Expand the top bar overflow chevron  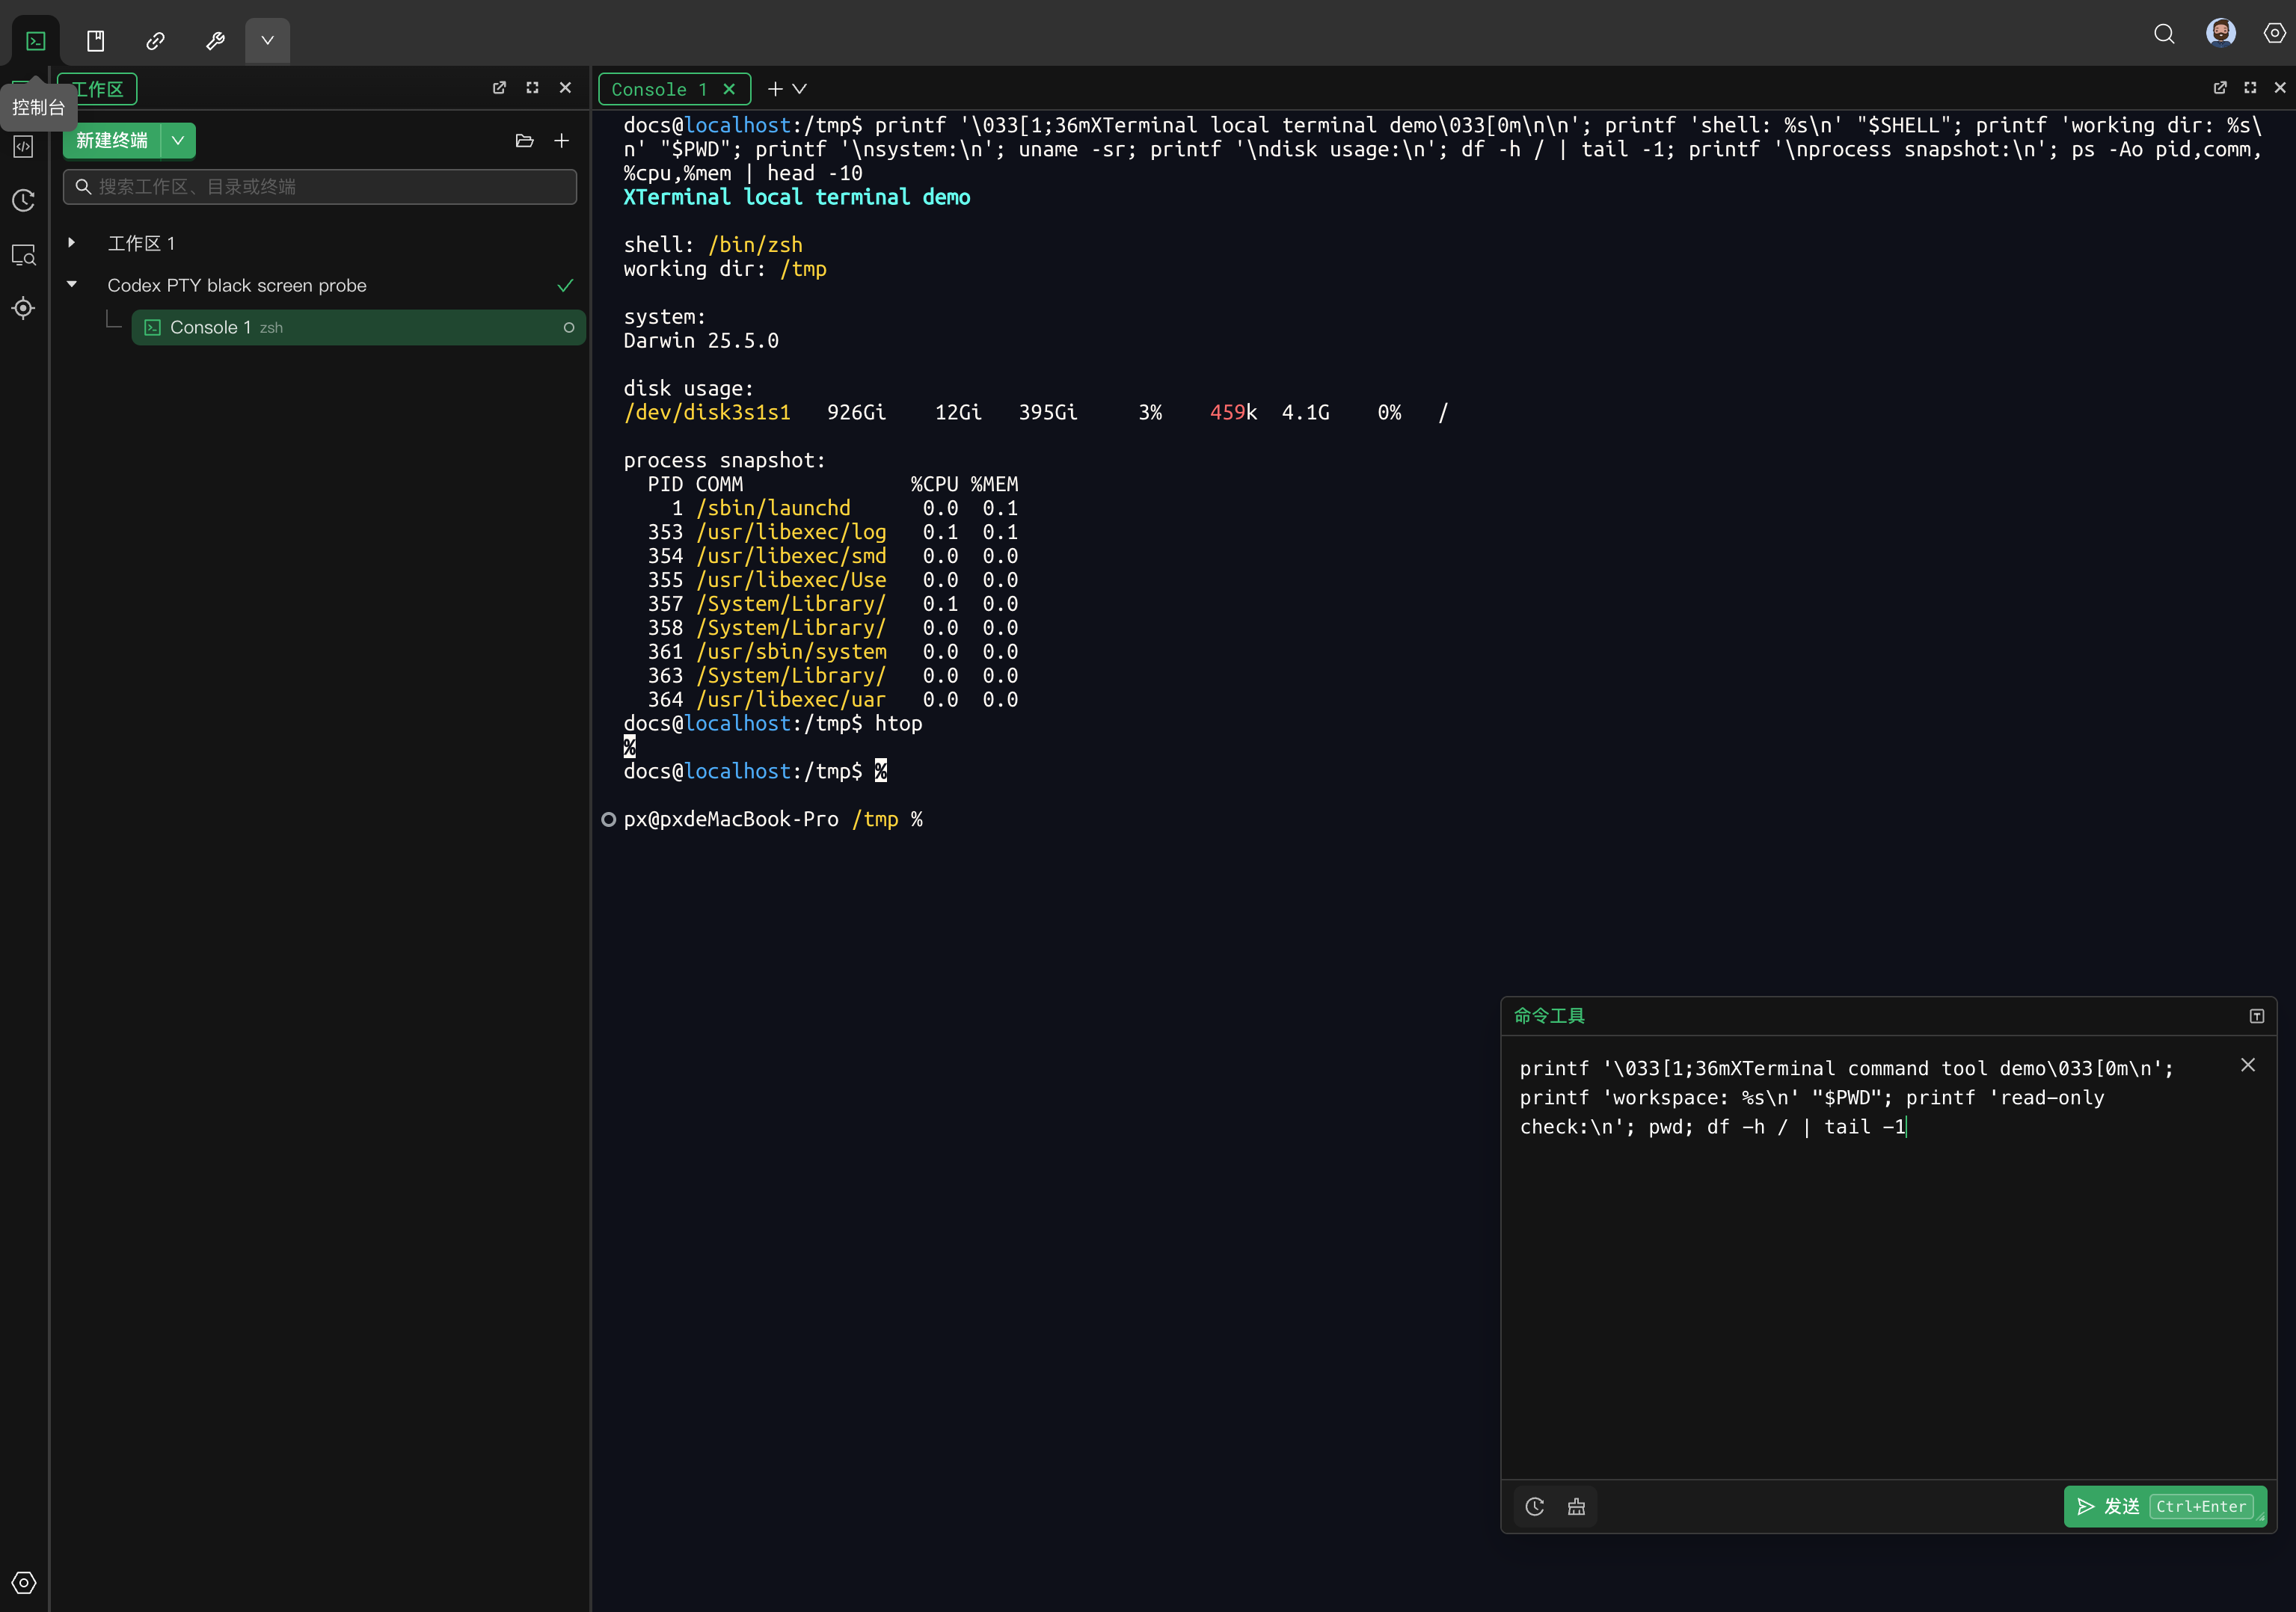pyautogui.click(x=267, y=41)
